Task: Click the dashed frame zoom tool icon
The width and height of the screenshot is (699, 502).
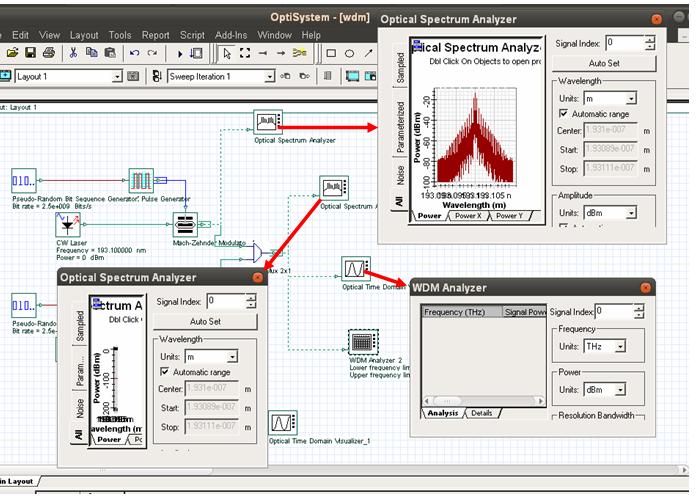Action: pyautogui.click(x=245, y=53)
